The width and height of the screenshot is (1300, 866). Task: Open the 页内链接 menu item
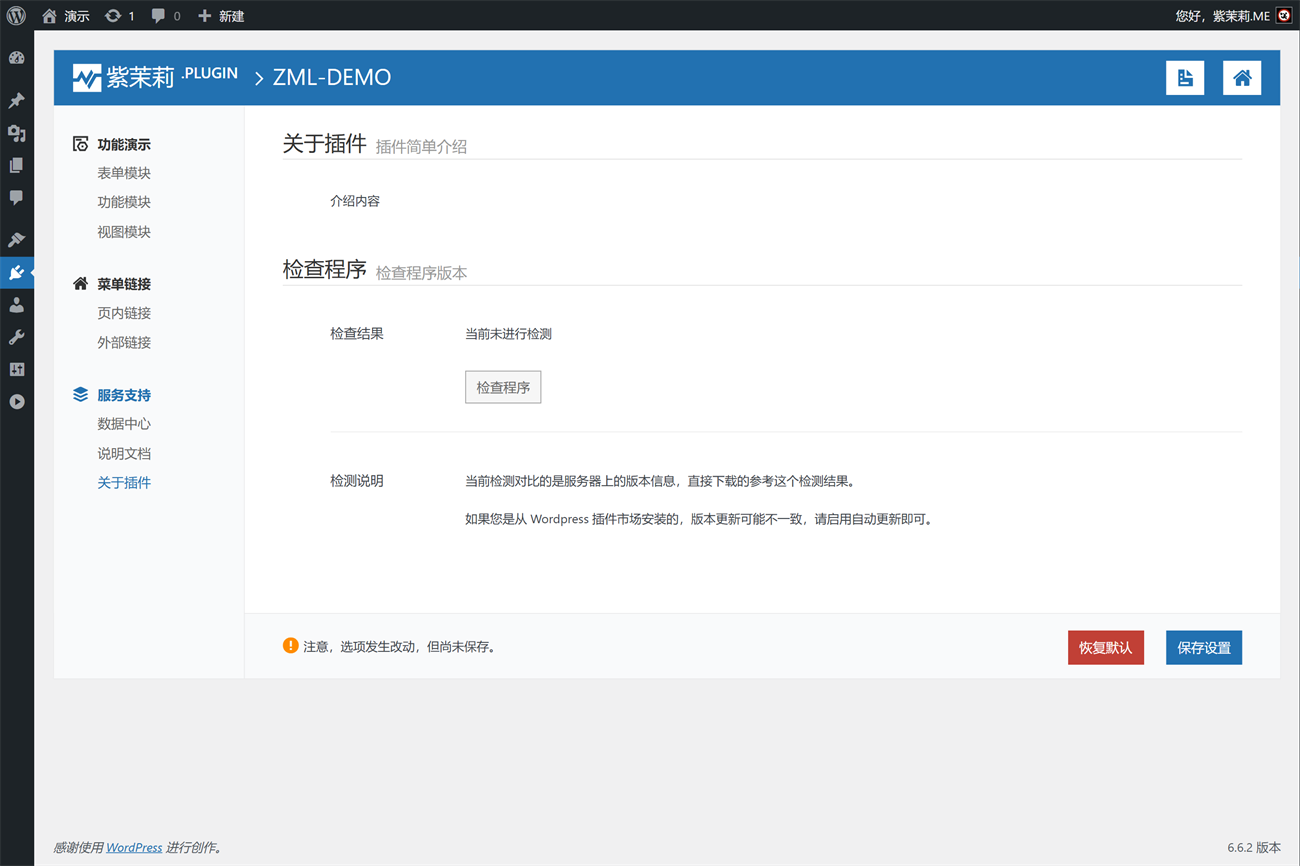tap(124, 313)
